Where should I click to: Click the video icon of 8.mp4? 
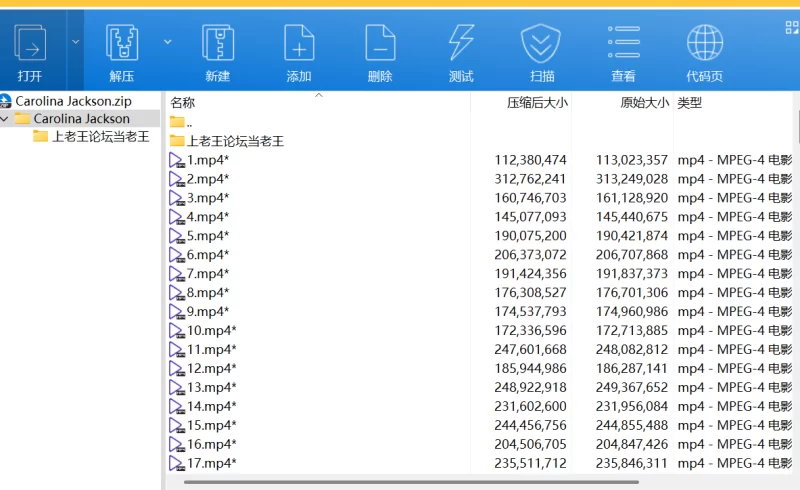coord(177,292)
